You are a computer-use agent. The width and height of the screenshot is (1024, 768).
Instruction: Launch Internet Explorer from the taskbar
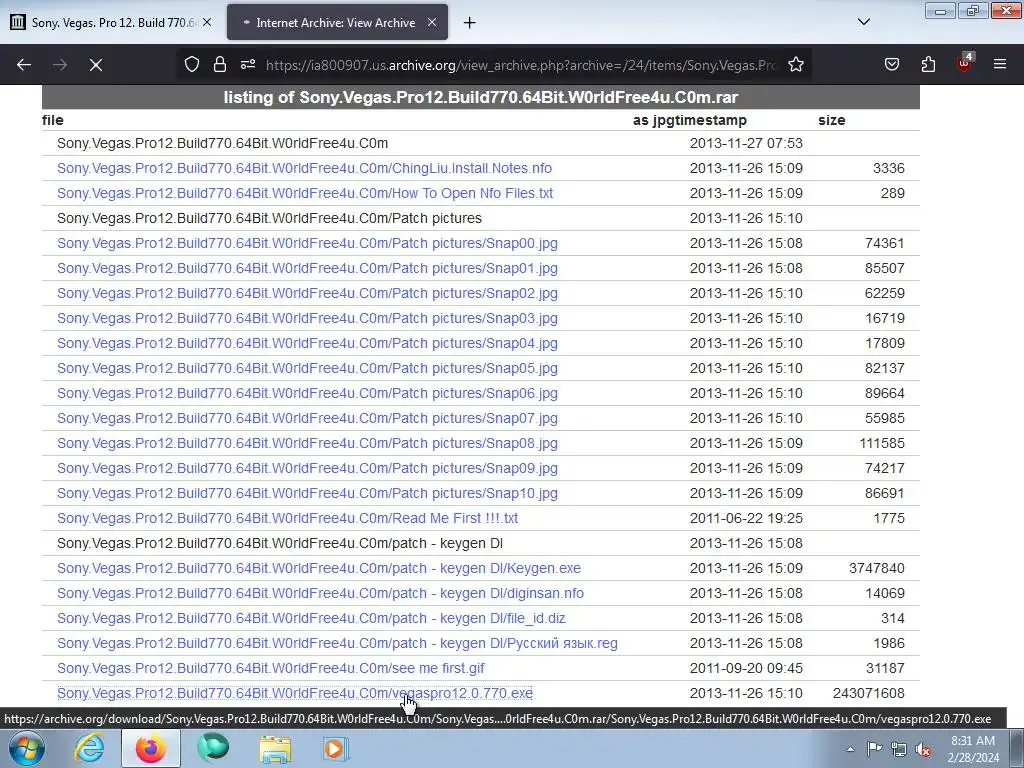[89, 748]
